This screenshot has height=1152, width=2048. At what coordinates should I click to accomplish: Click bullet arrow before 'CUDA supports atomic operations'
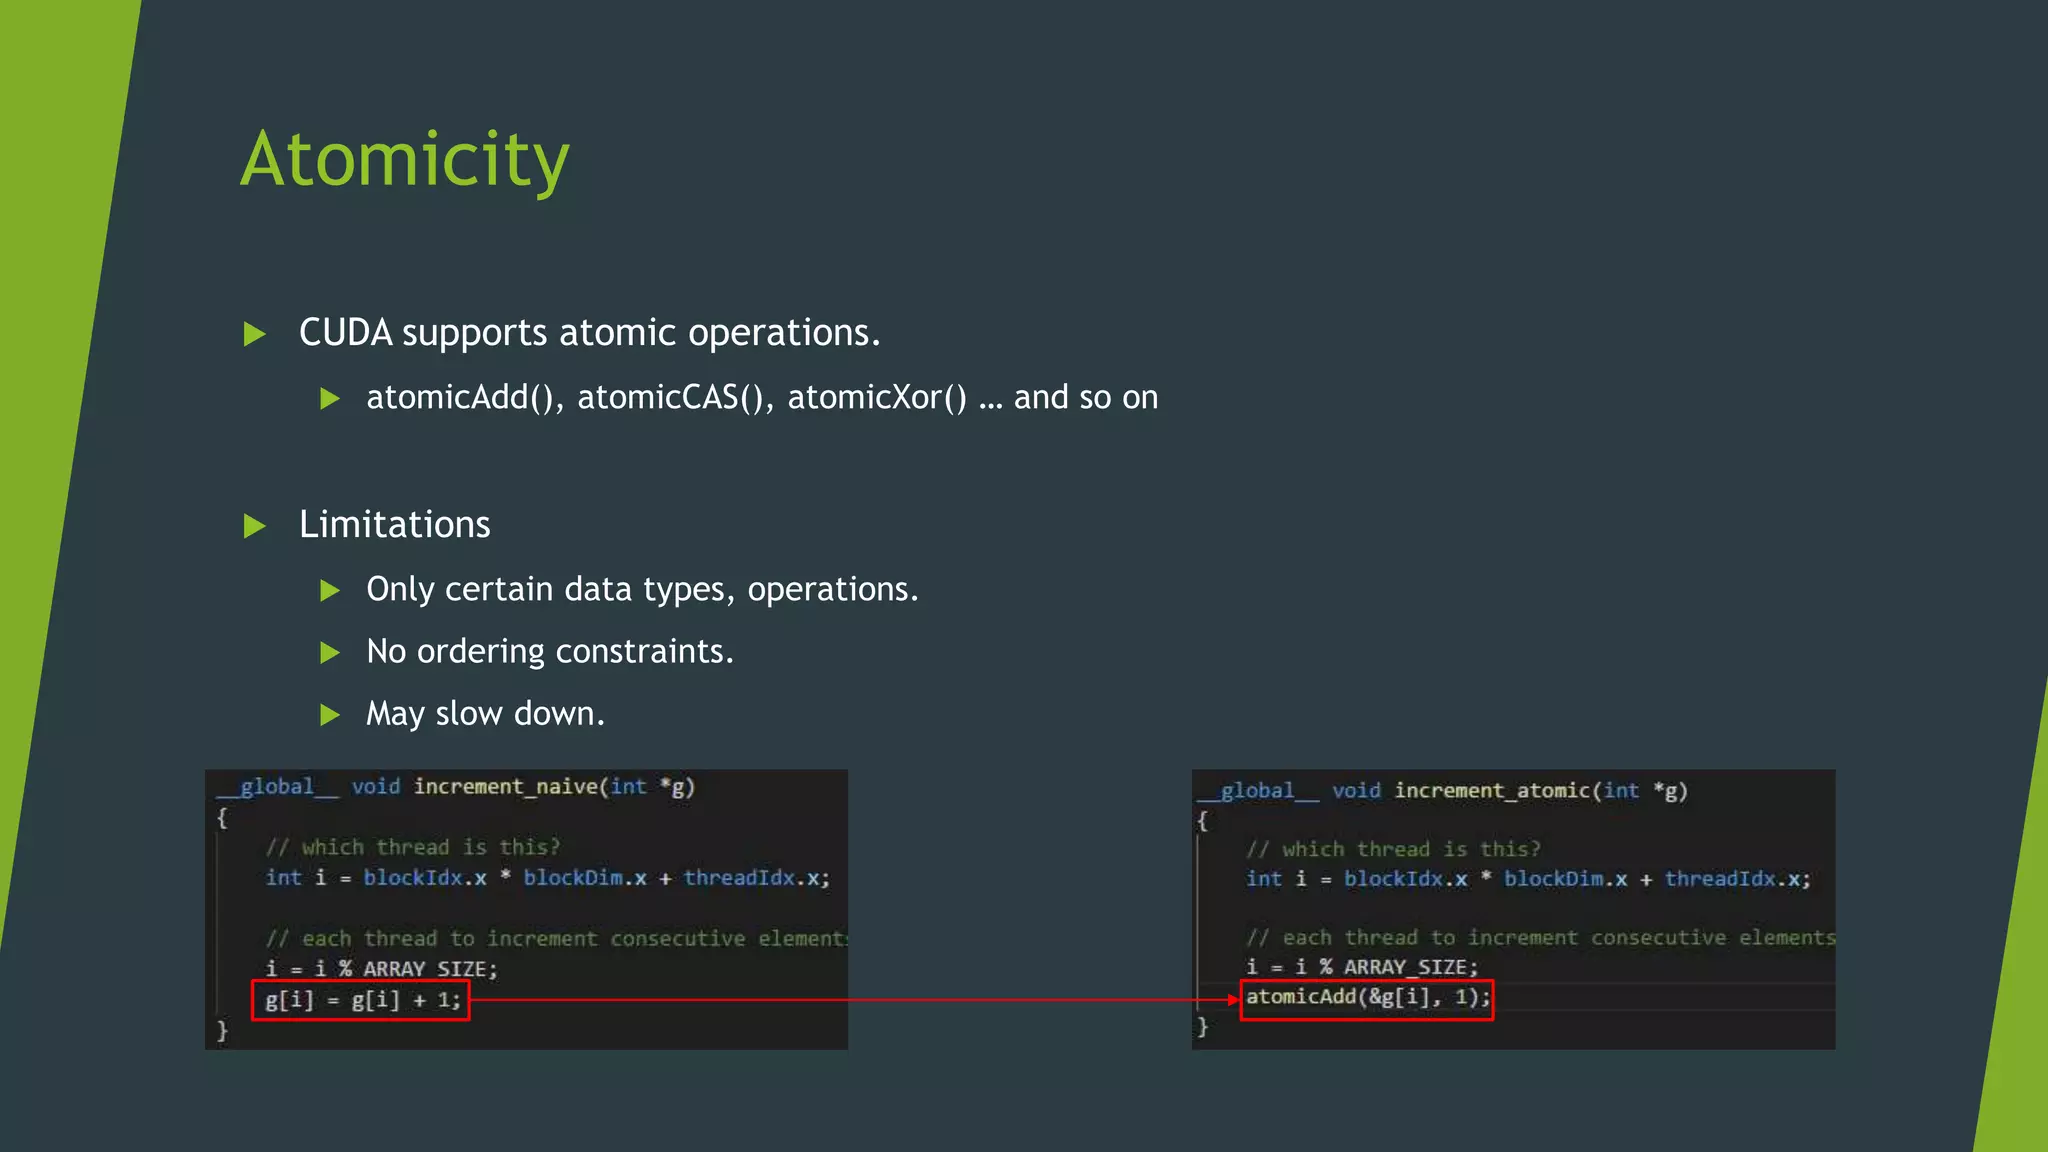coord(255,334)
